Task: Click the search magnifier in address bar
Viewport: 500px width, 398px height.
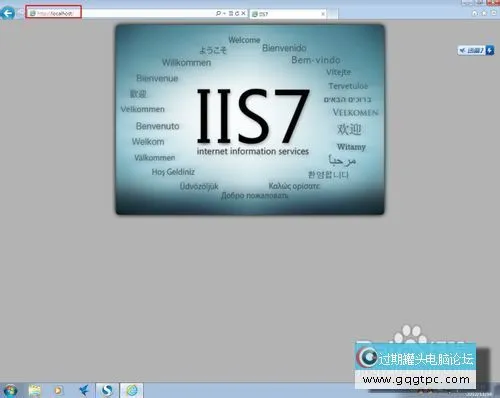Action: point(218,13)
